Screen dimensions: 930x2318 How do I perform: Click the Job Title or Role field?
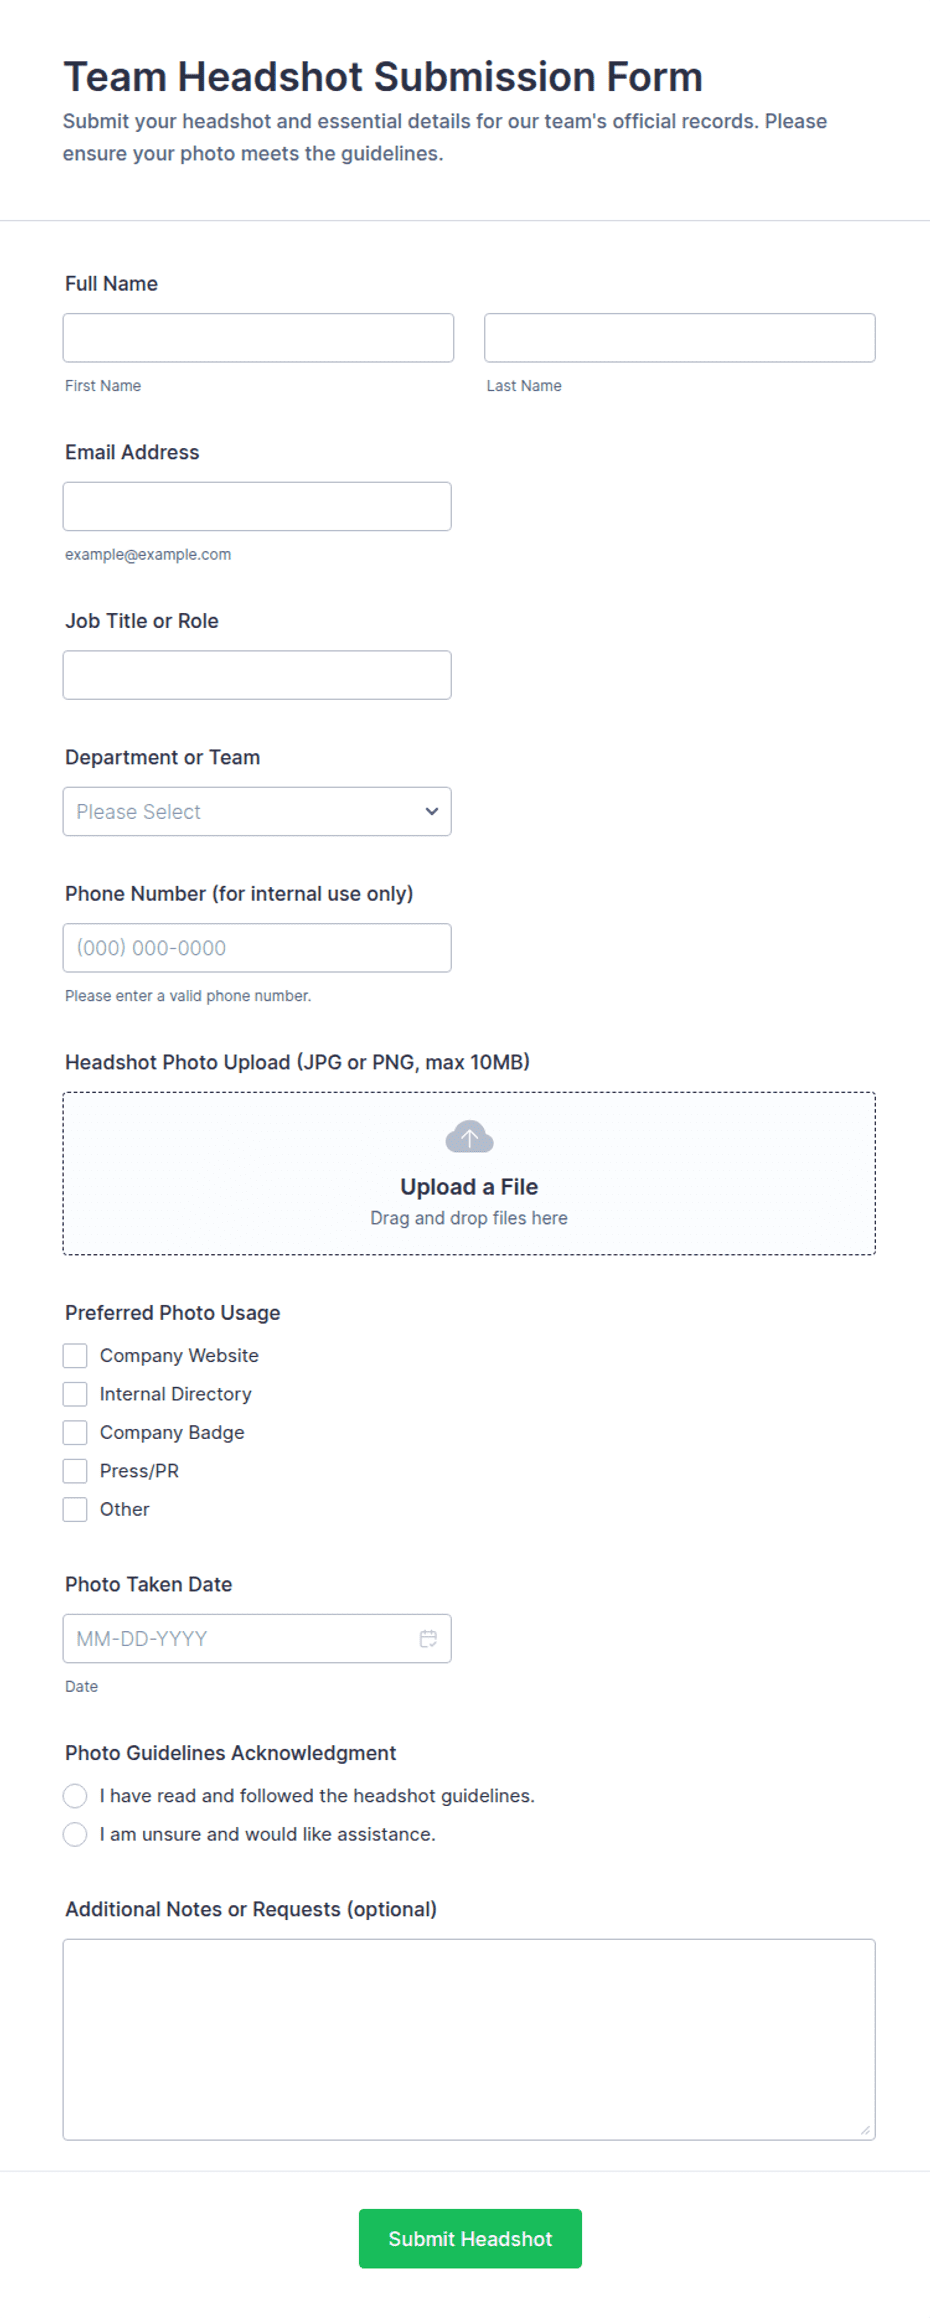257,675
